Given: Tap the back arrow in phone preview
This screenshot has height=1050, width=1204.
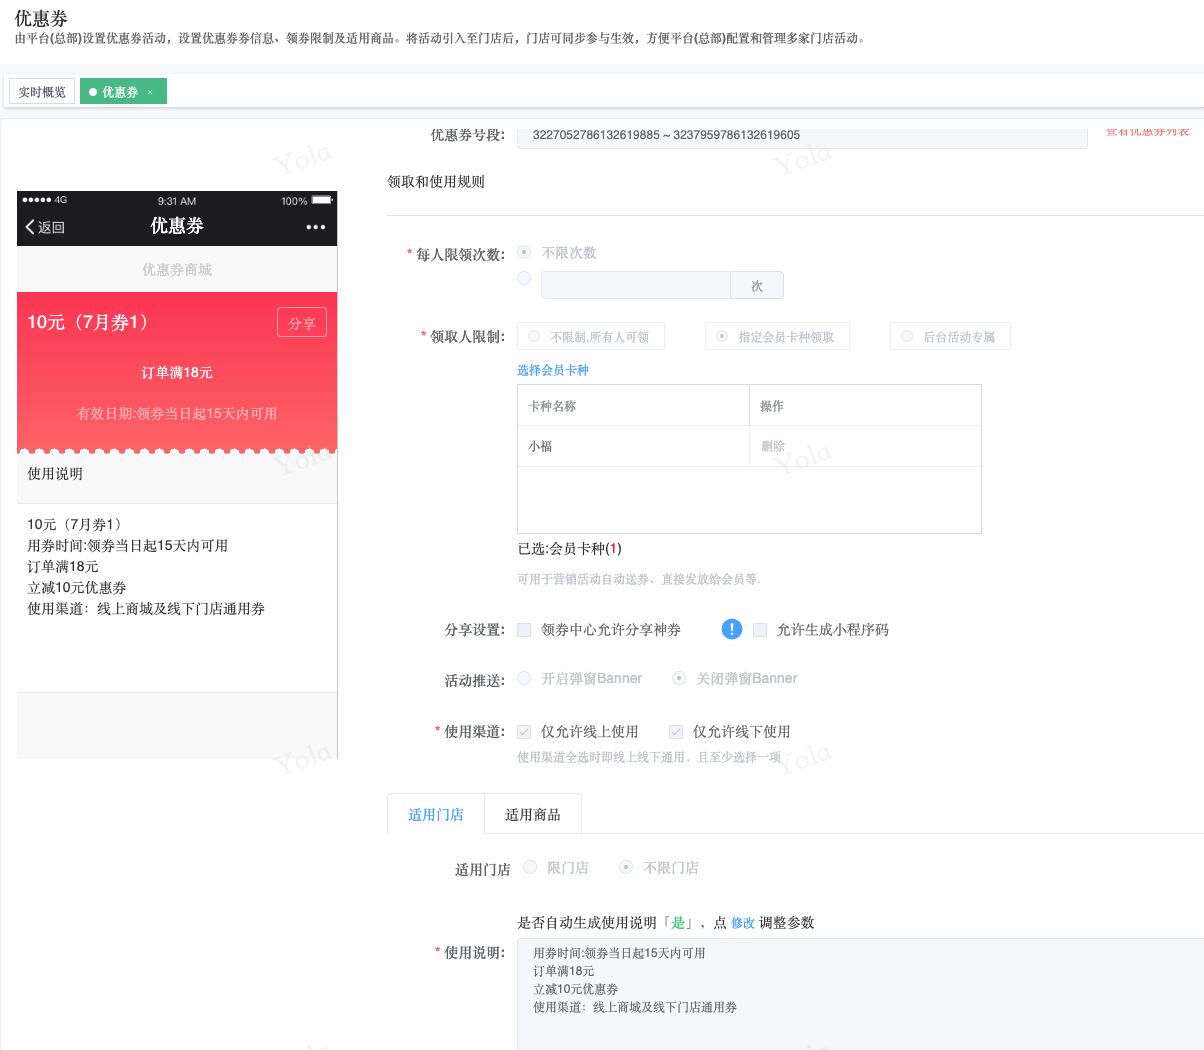Looking at the screenshot, I should [x=30, y=227].
